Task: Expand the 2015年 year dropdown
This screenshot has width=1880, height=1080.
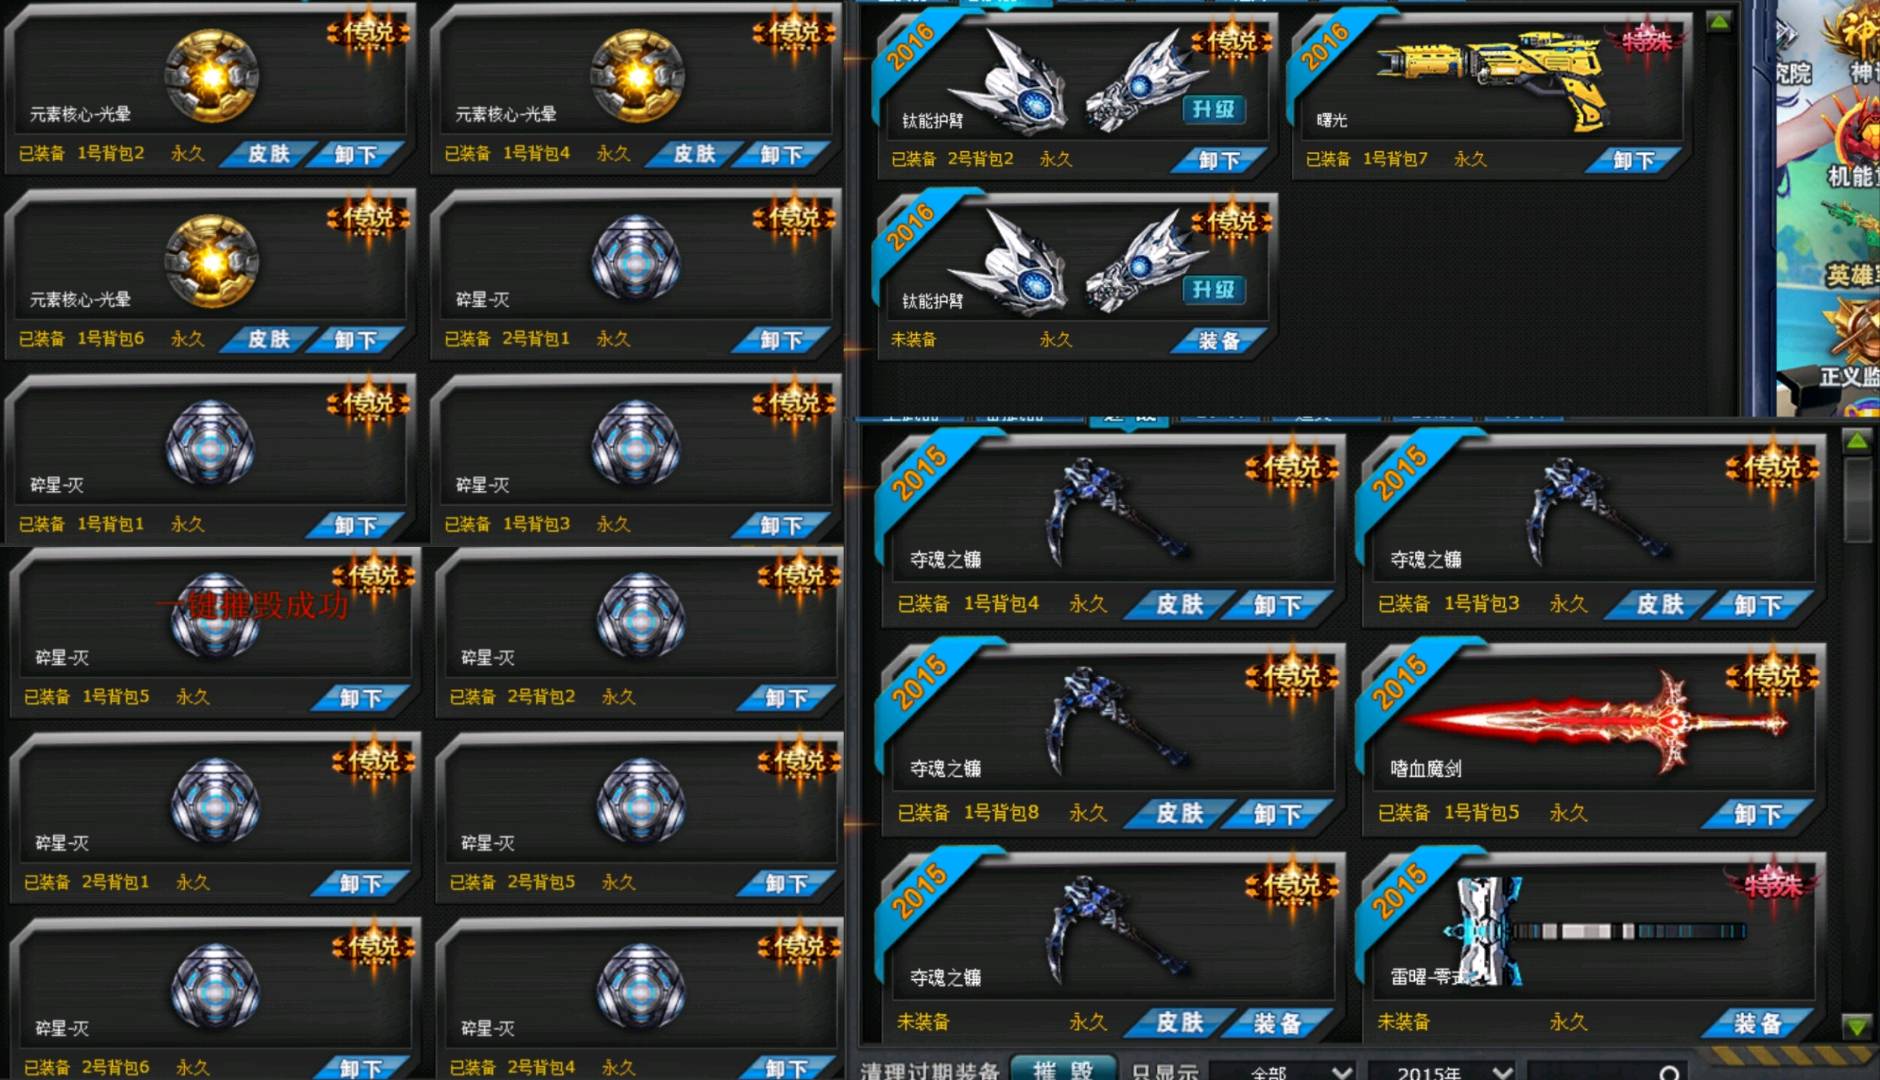Action: pyautogui.click(x=1440, y=1071)
